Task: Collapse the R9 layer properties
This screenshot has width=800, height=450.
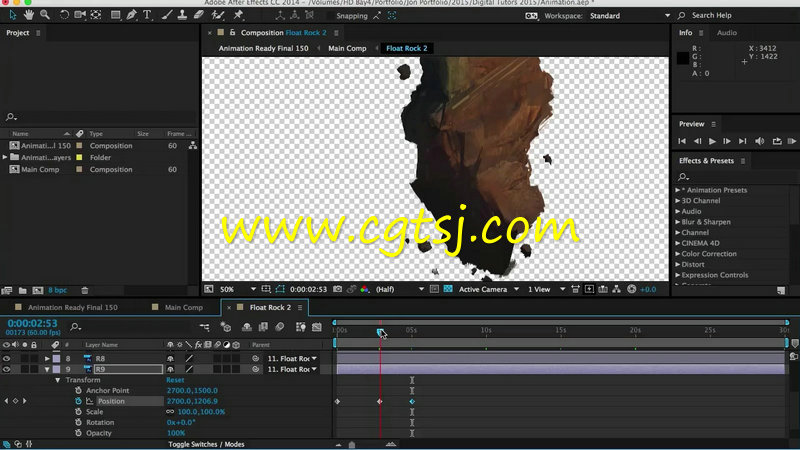Action: pos(47,369)
